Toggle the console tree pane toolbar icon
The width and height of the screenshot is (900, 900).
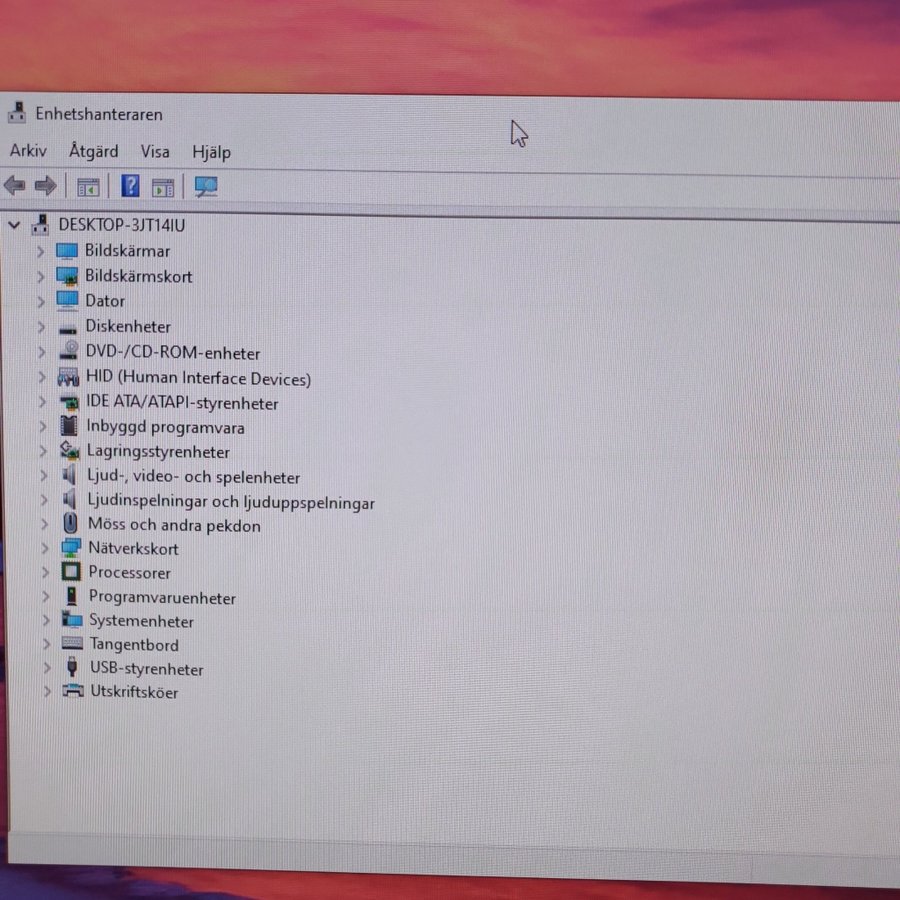(88, 187)
